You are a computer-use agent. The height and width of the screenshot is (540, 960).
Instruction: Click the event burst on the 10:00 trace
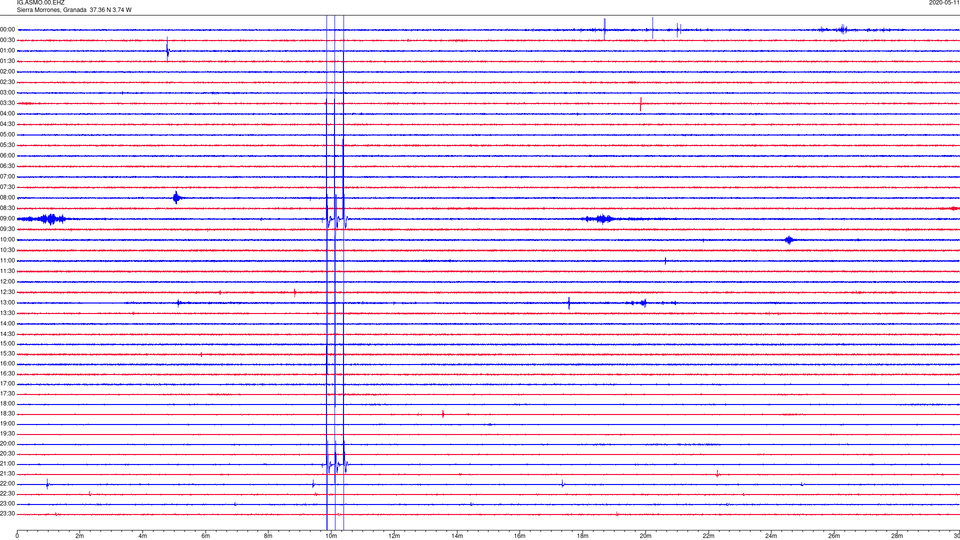[789, 240]
